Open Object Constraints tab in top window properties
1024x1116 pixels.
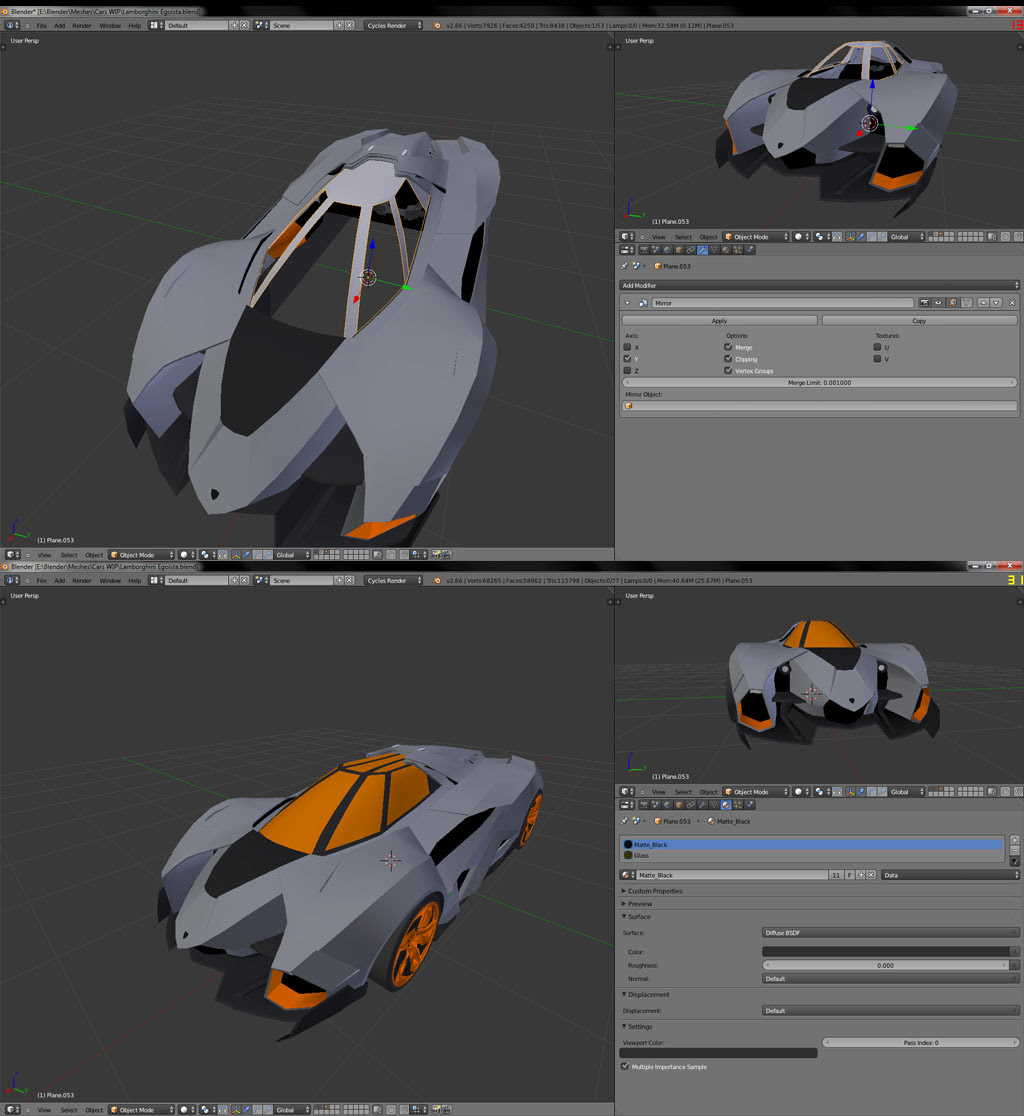point(690,250)
